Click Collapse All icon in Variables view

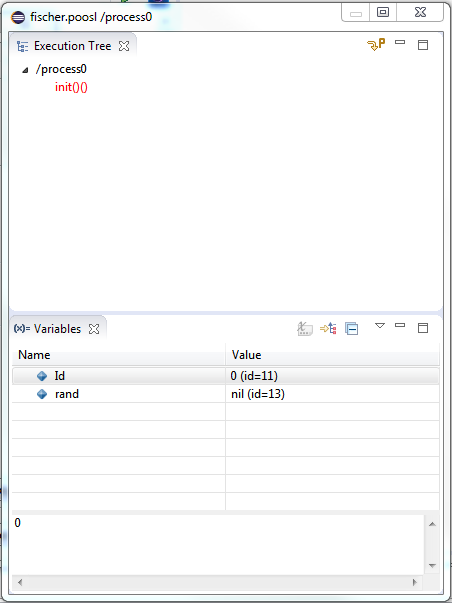352,329
